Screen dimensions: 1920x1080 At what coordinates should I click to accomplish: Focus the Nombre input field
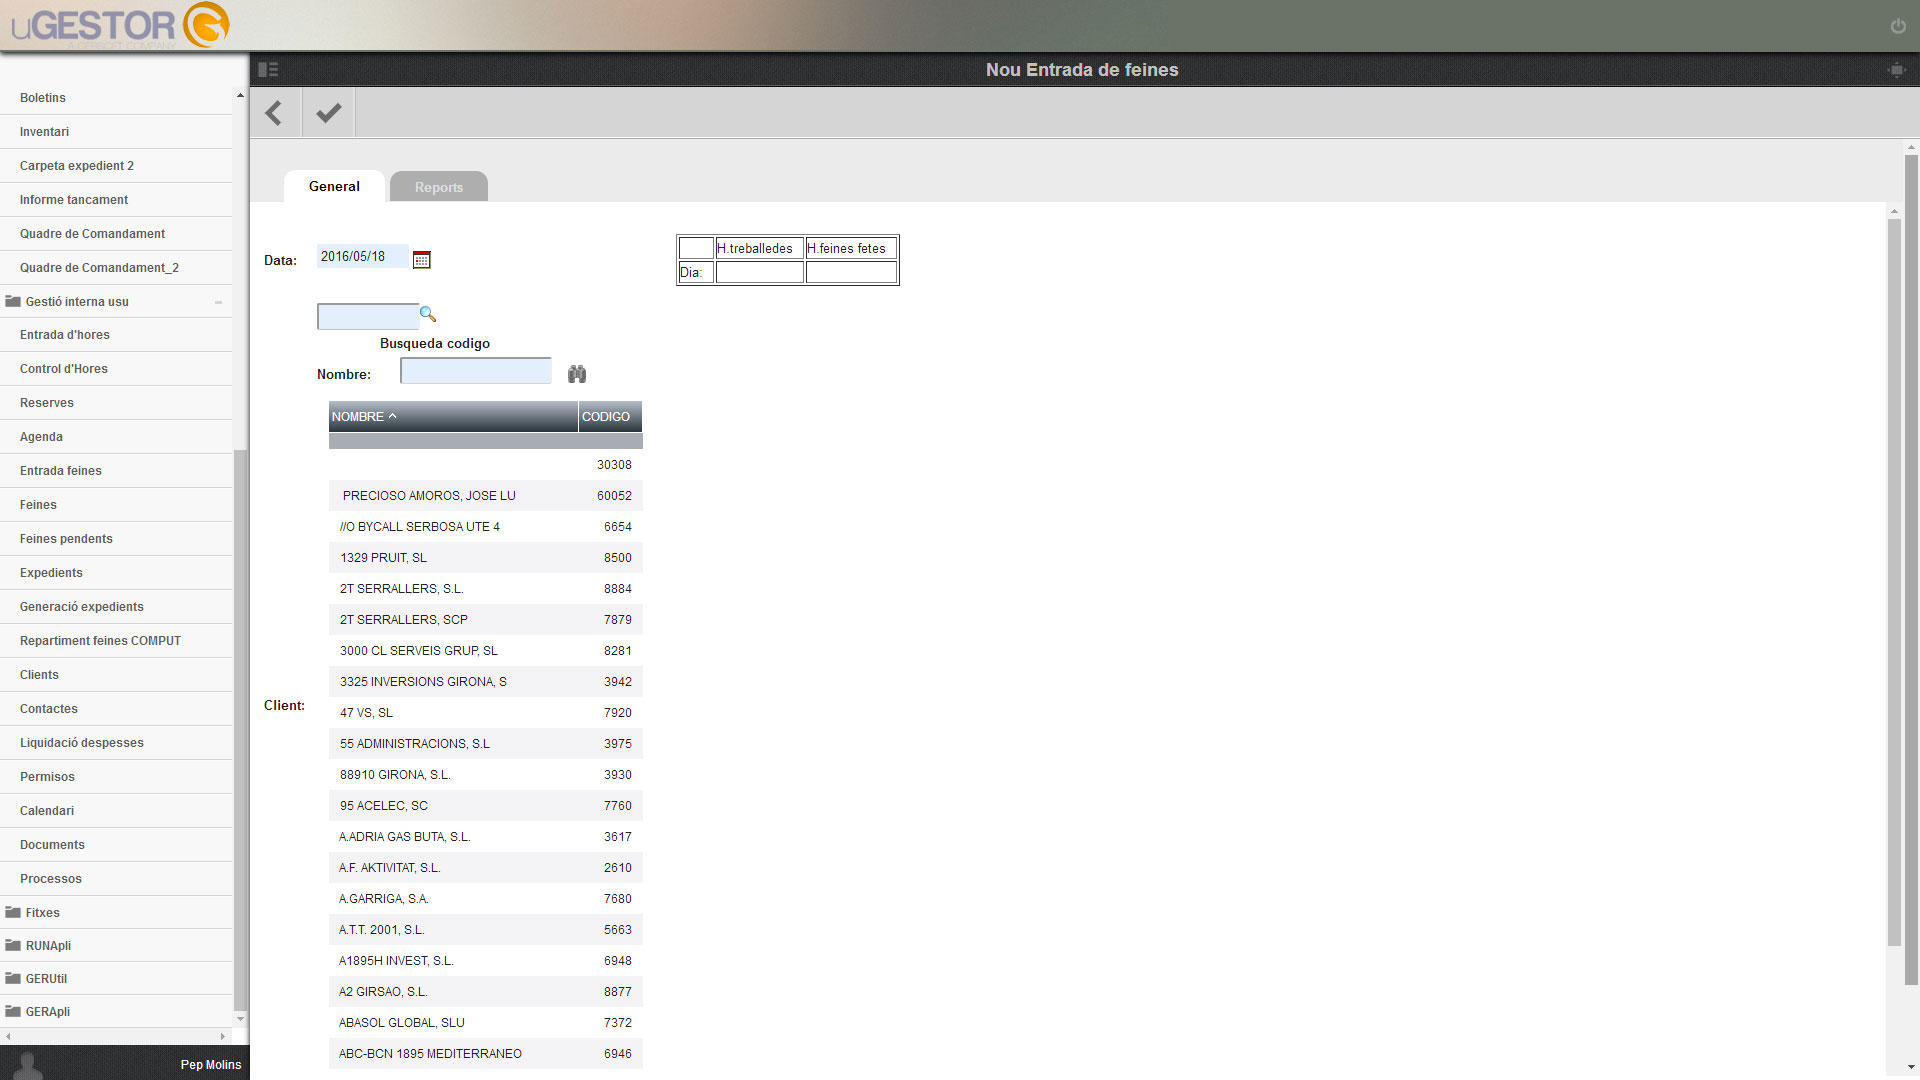coord(476,371)
